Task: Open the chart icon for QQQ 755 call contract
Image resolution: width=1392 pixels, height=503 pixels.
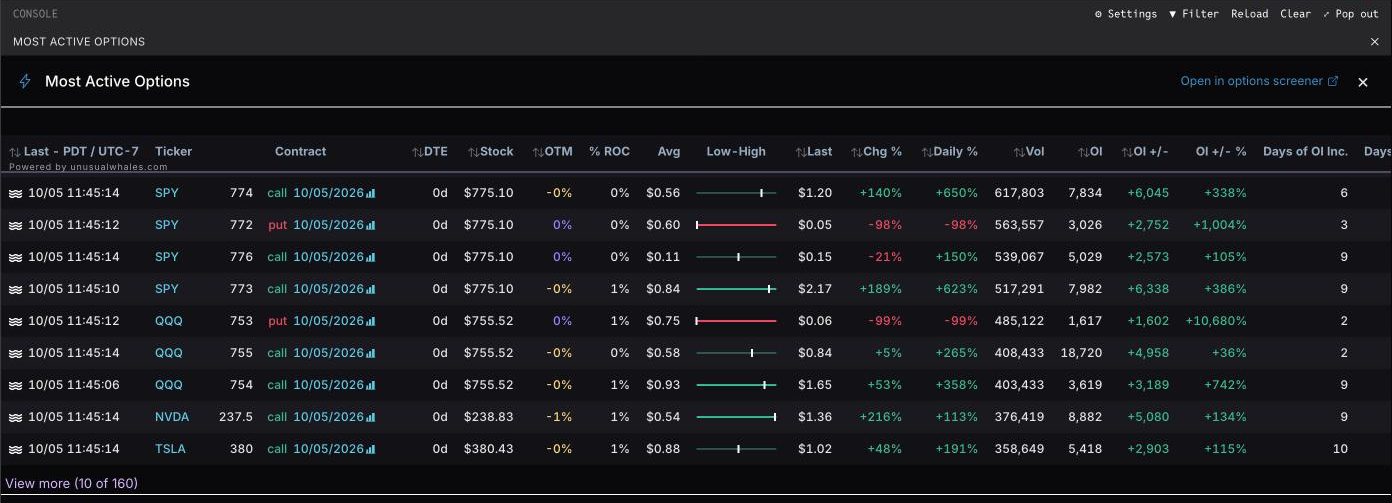Action: coord(371,353)
